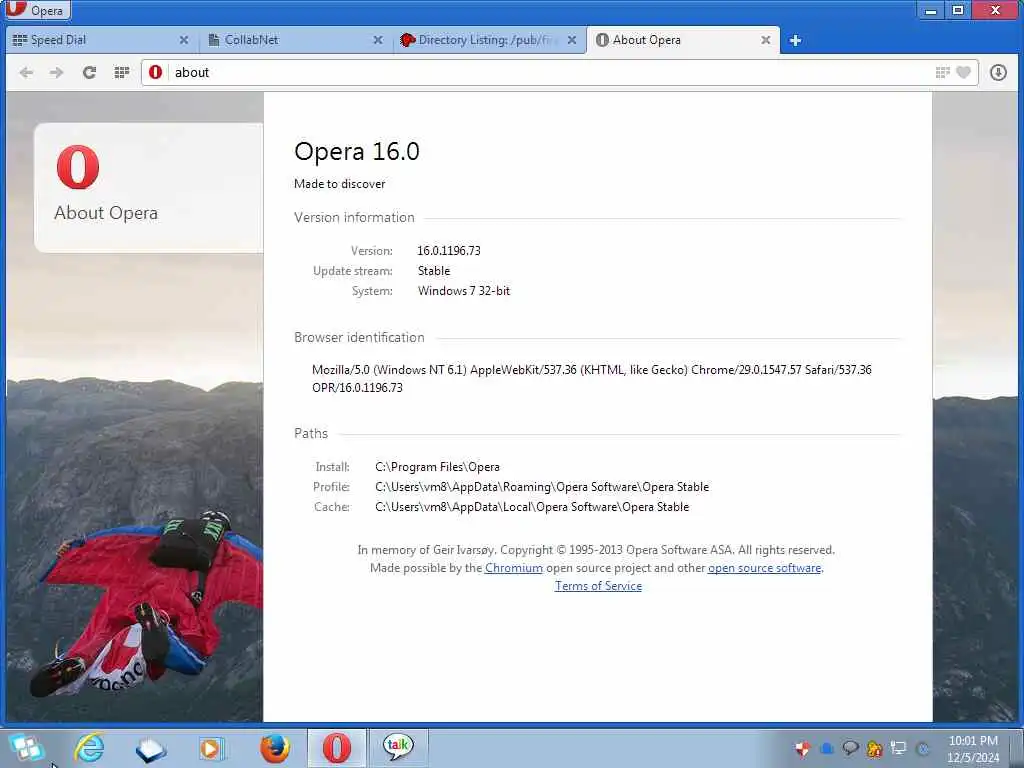Click the Opera taskbar button

pyautogui.click(x=336, y=748)
